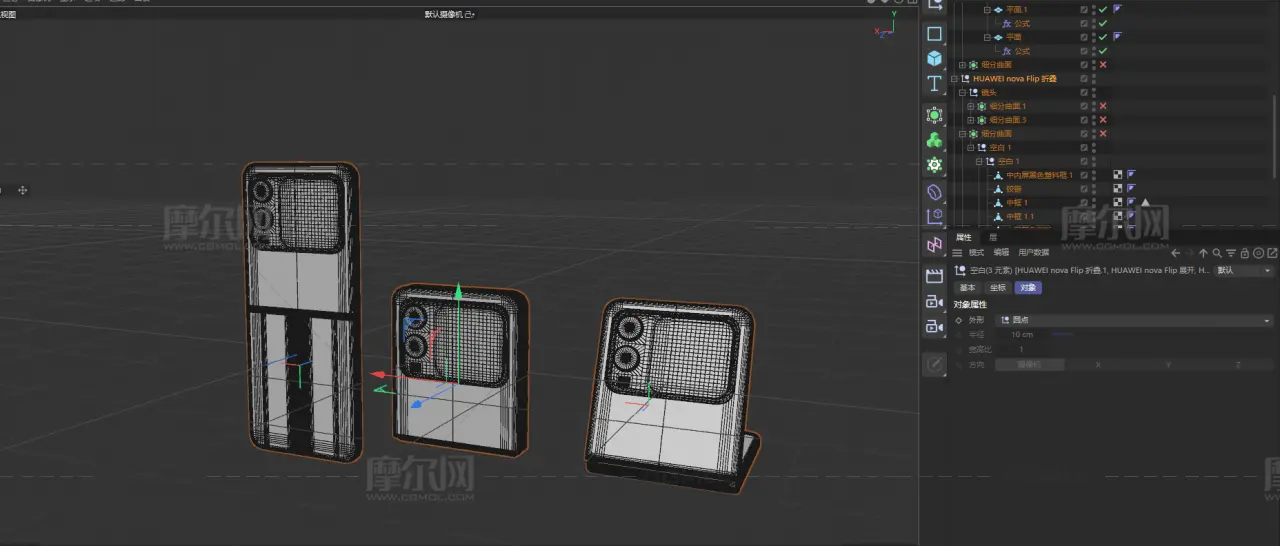Click the 坐标 button

click(998, 288)
